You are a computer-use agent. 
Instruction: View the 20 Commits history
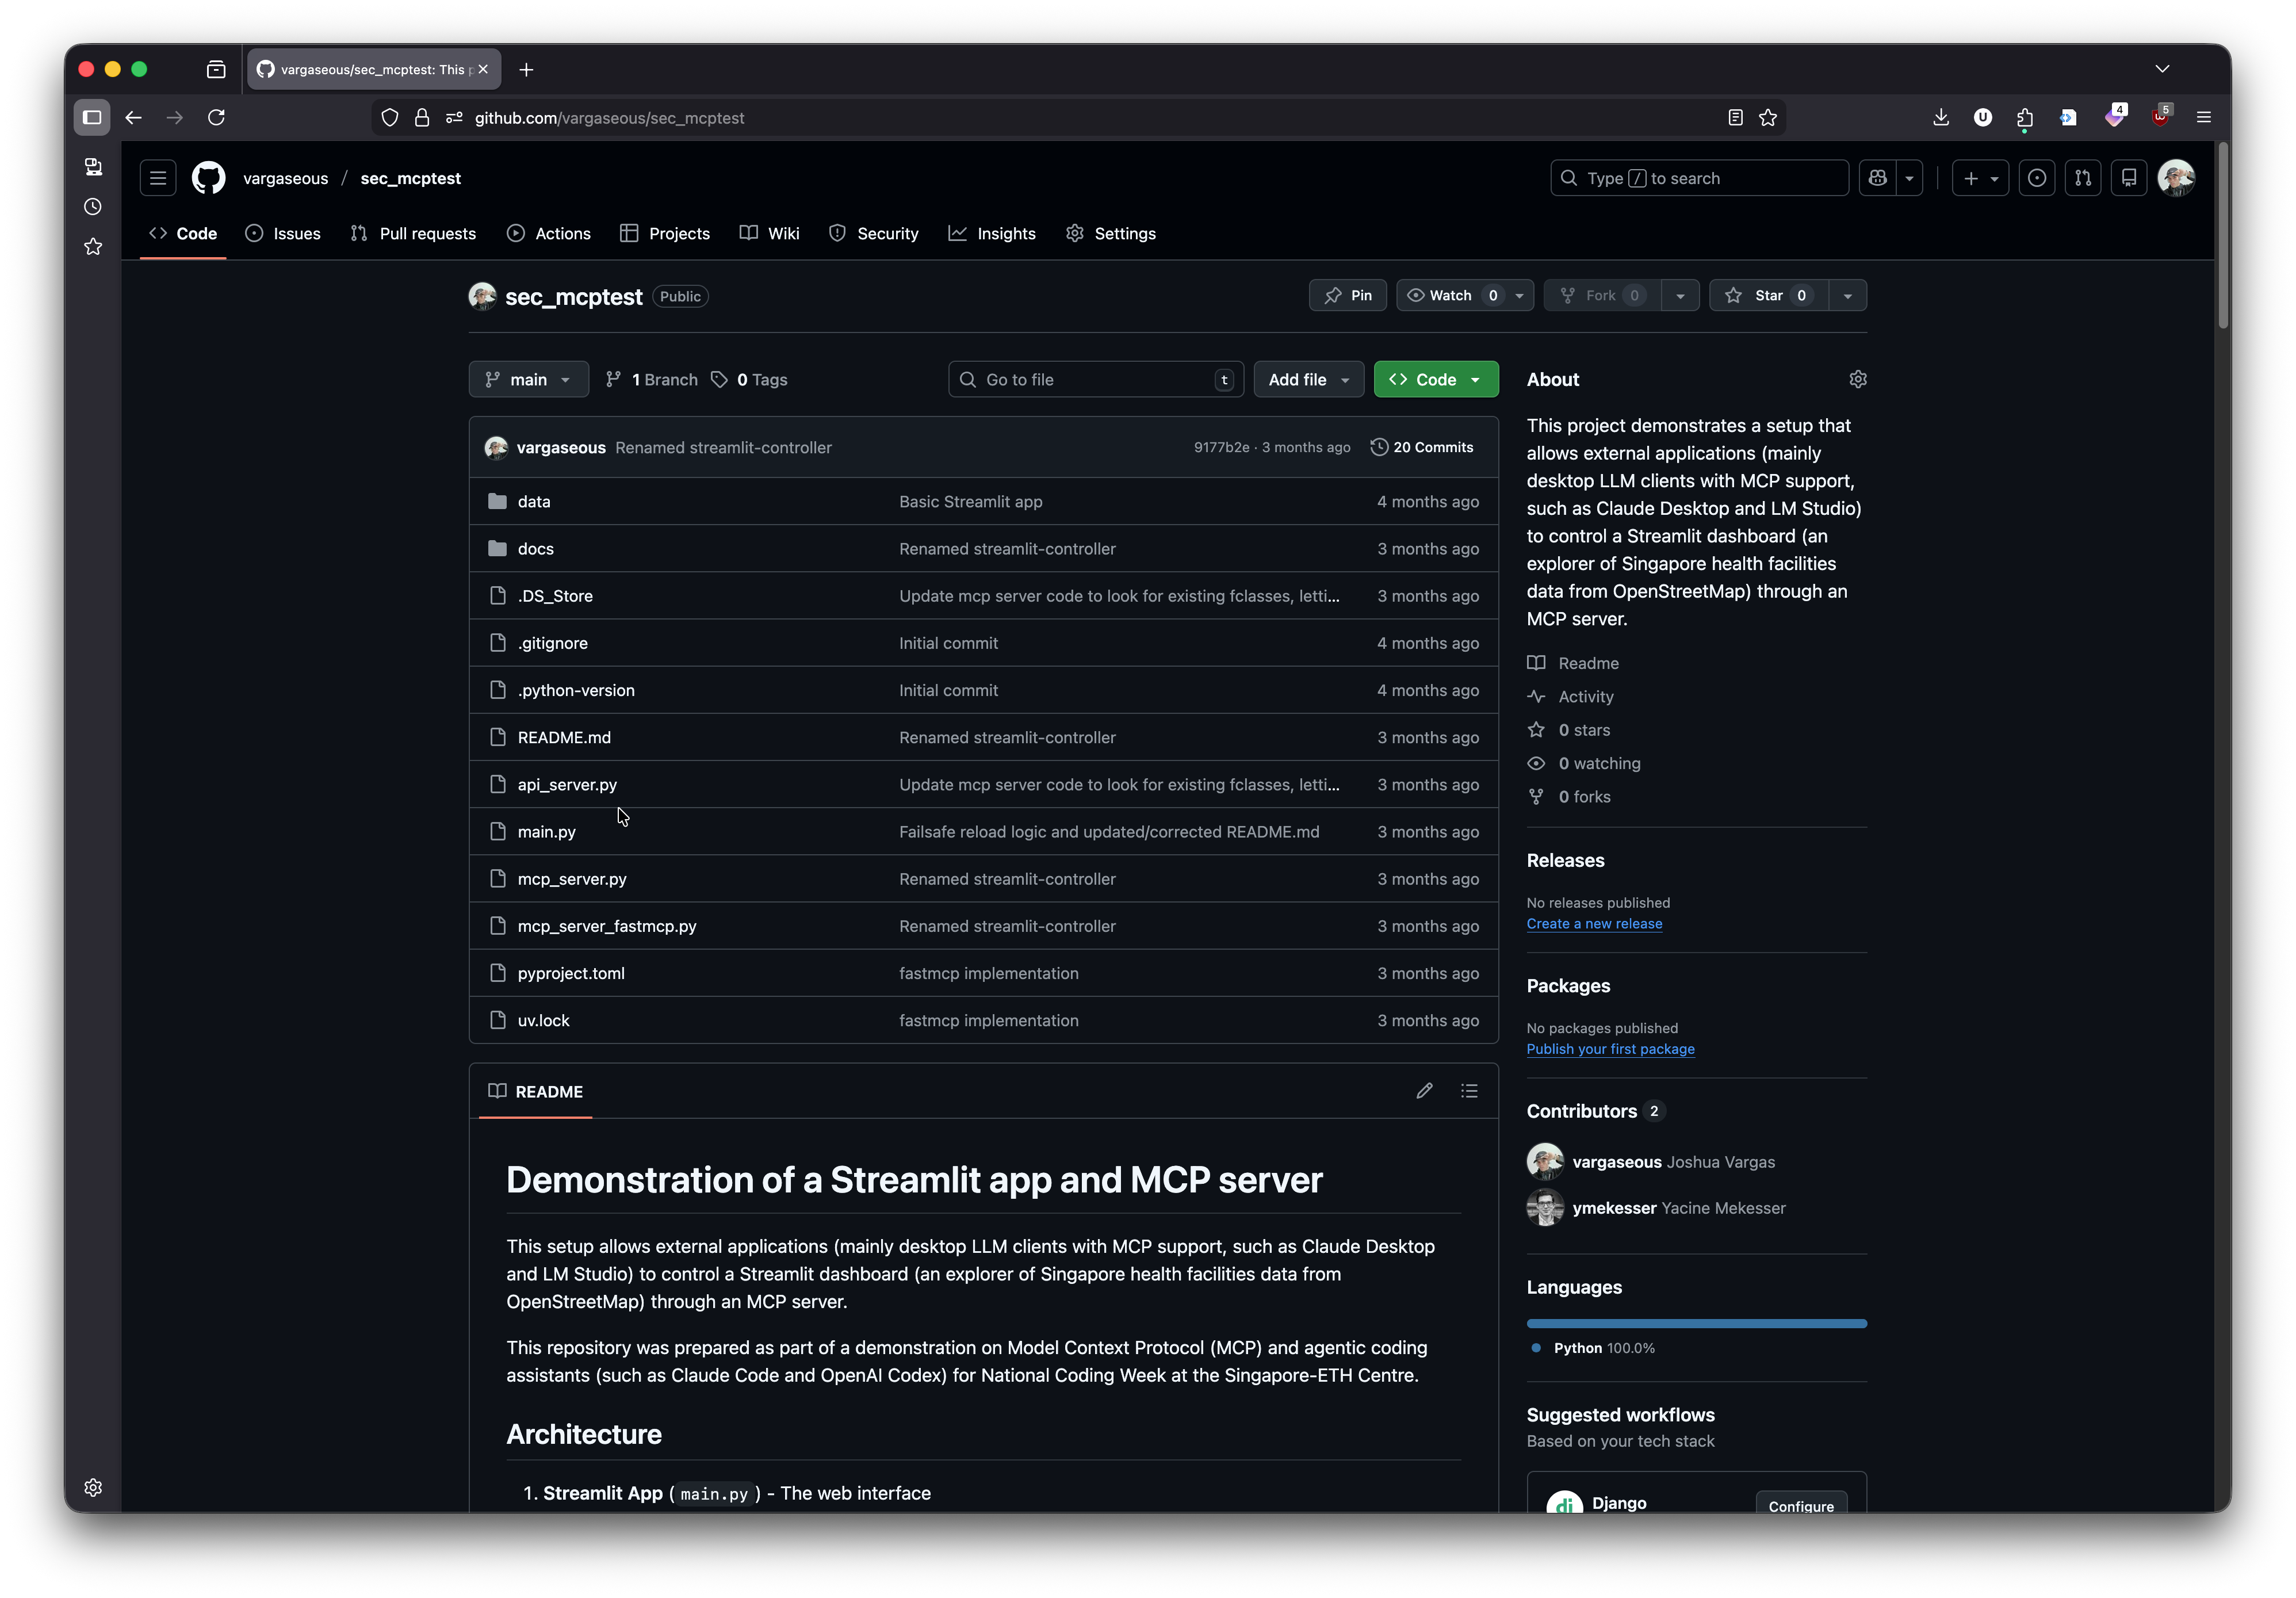[1422, 447]
